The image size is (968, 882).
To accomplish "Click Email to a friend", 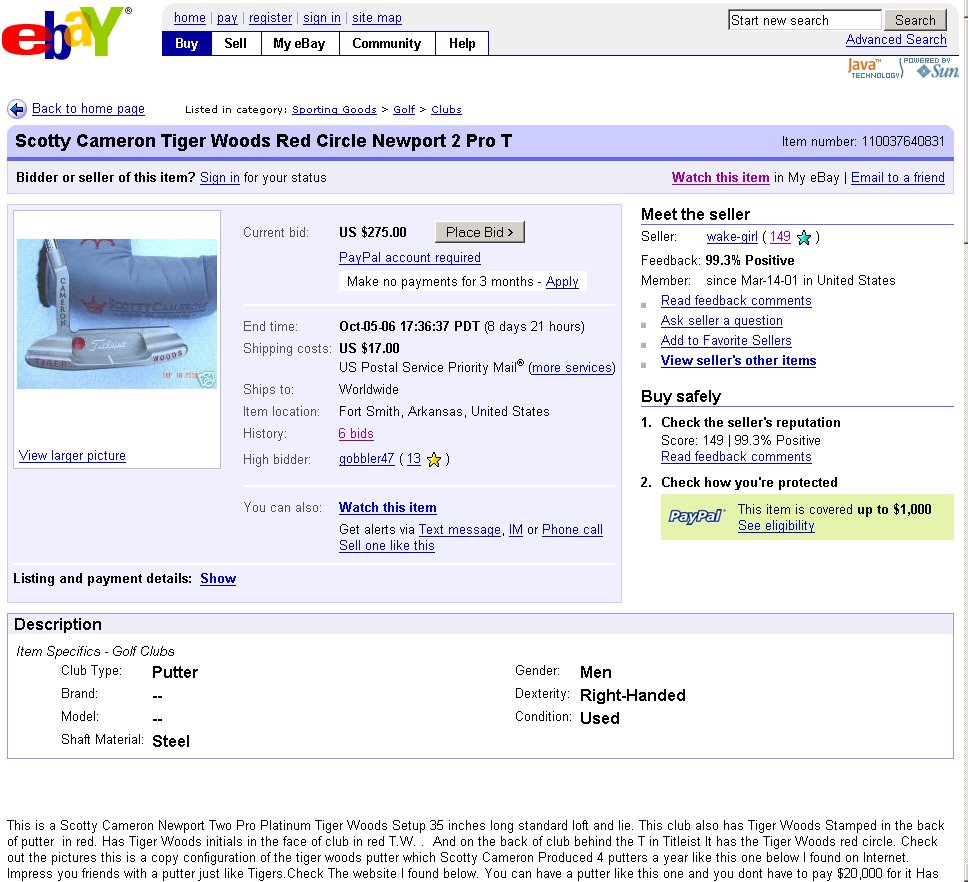I will pyautogui.click(x=898, y=178).
